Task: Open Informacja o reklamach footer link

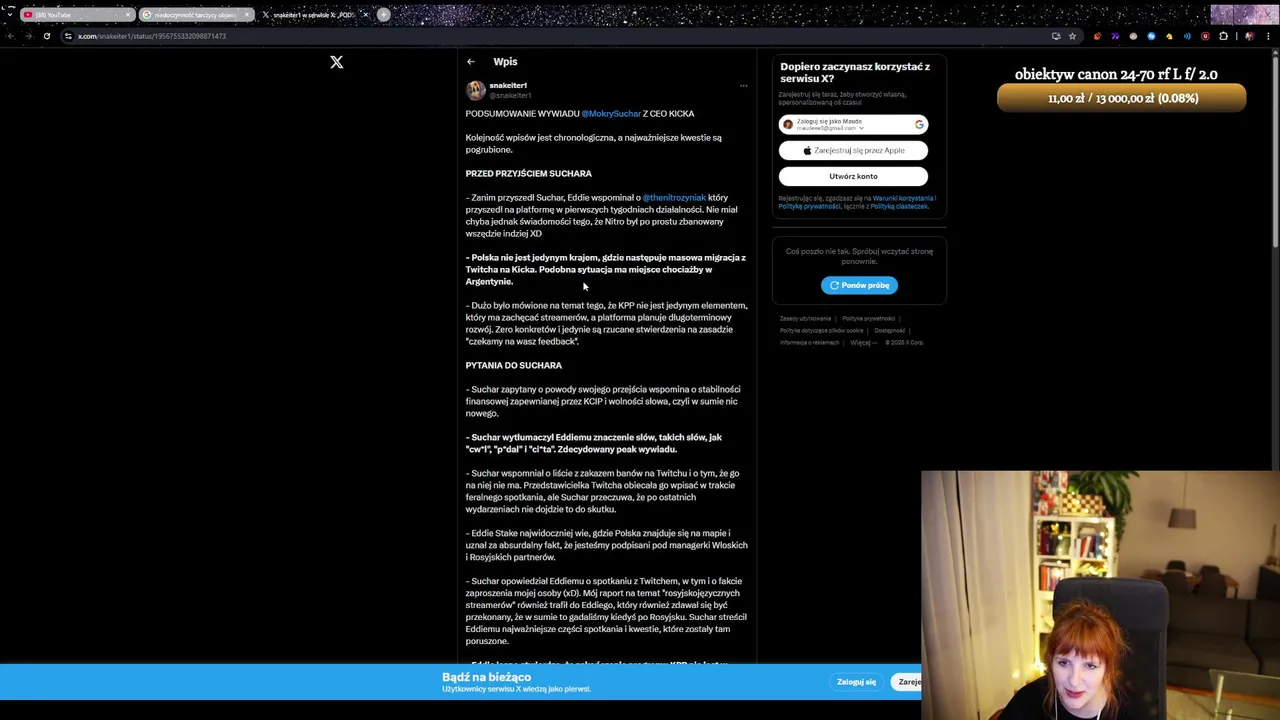Action: [809, 343]
